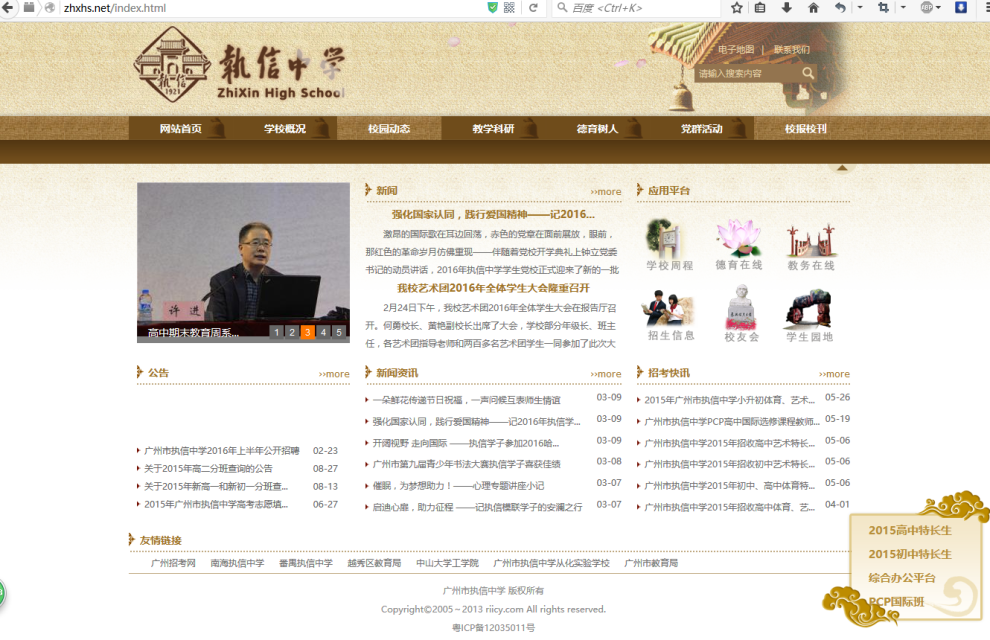Open the screenshot crop tool dropdown arrow
The height and width of the screenshot is (640, 990).
pos(903,8)
